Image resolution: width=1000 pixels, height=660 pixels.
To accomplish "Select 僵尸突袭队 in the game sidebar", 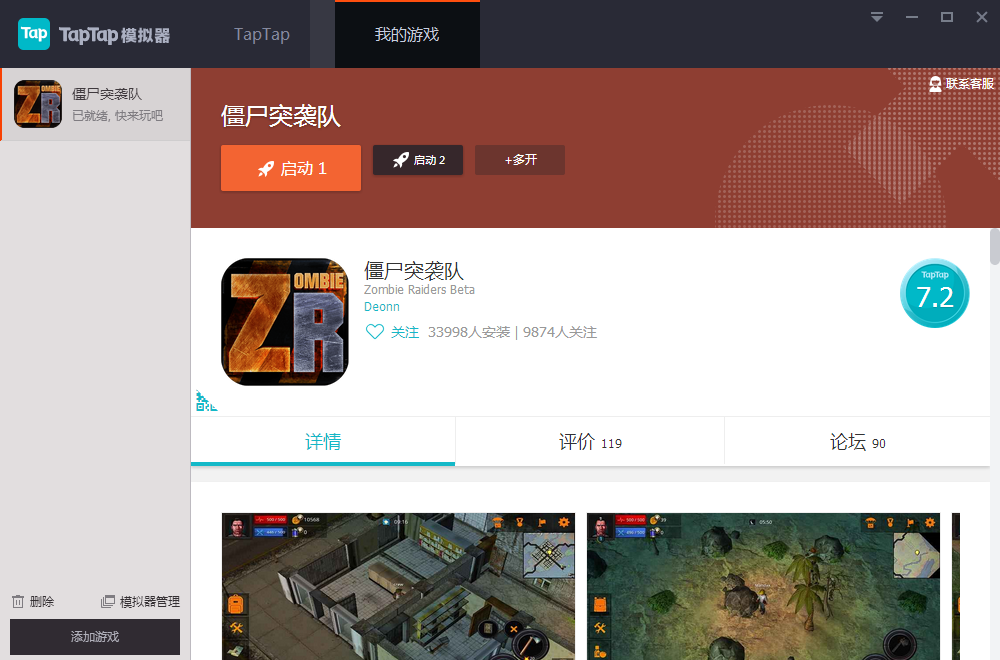I will pyautogui.click(x=96, y=104).
